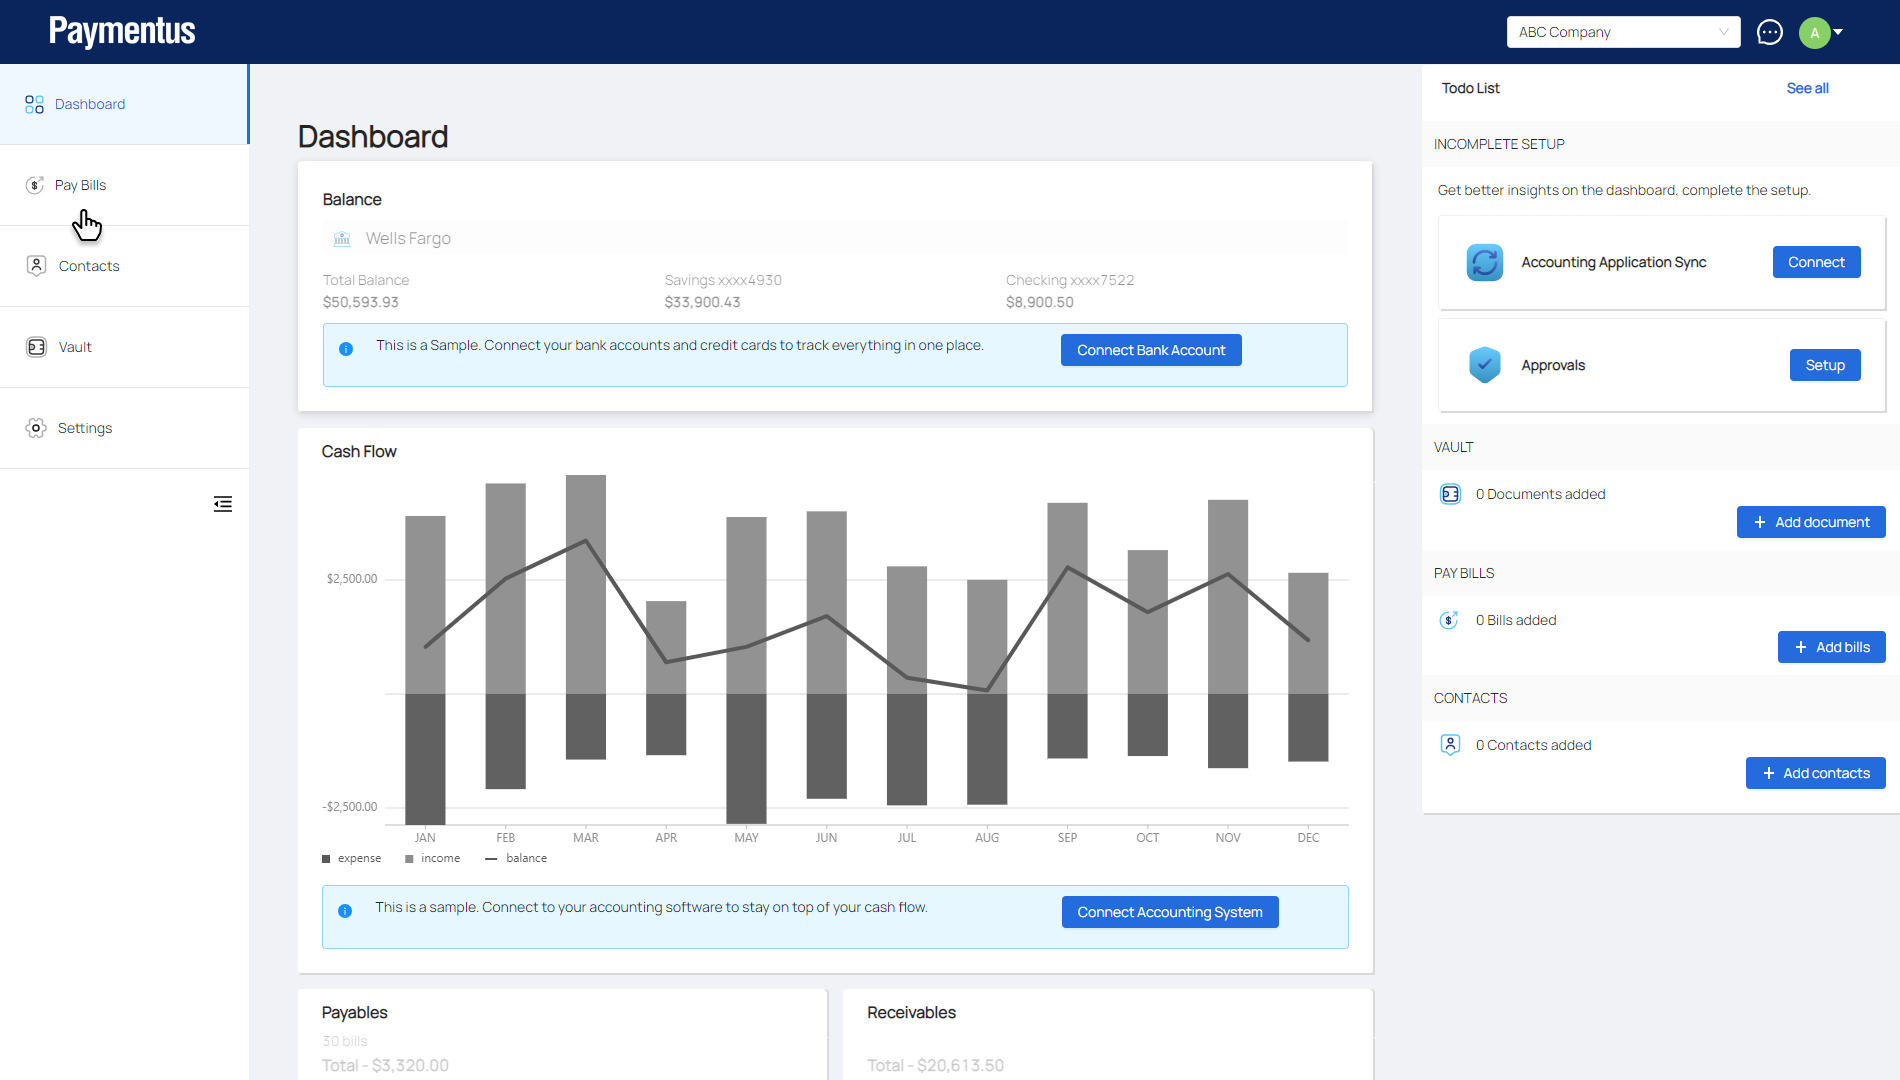This screenshot has height=1080, width=1900.
Task: Go to Contacts in the sidebar
Action: coord(88,266)
